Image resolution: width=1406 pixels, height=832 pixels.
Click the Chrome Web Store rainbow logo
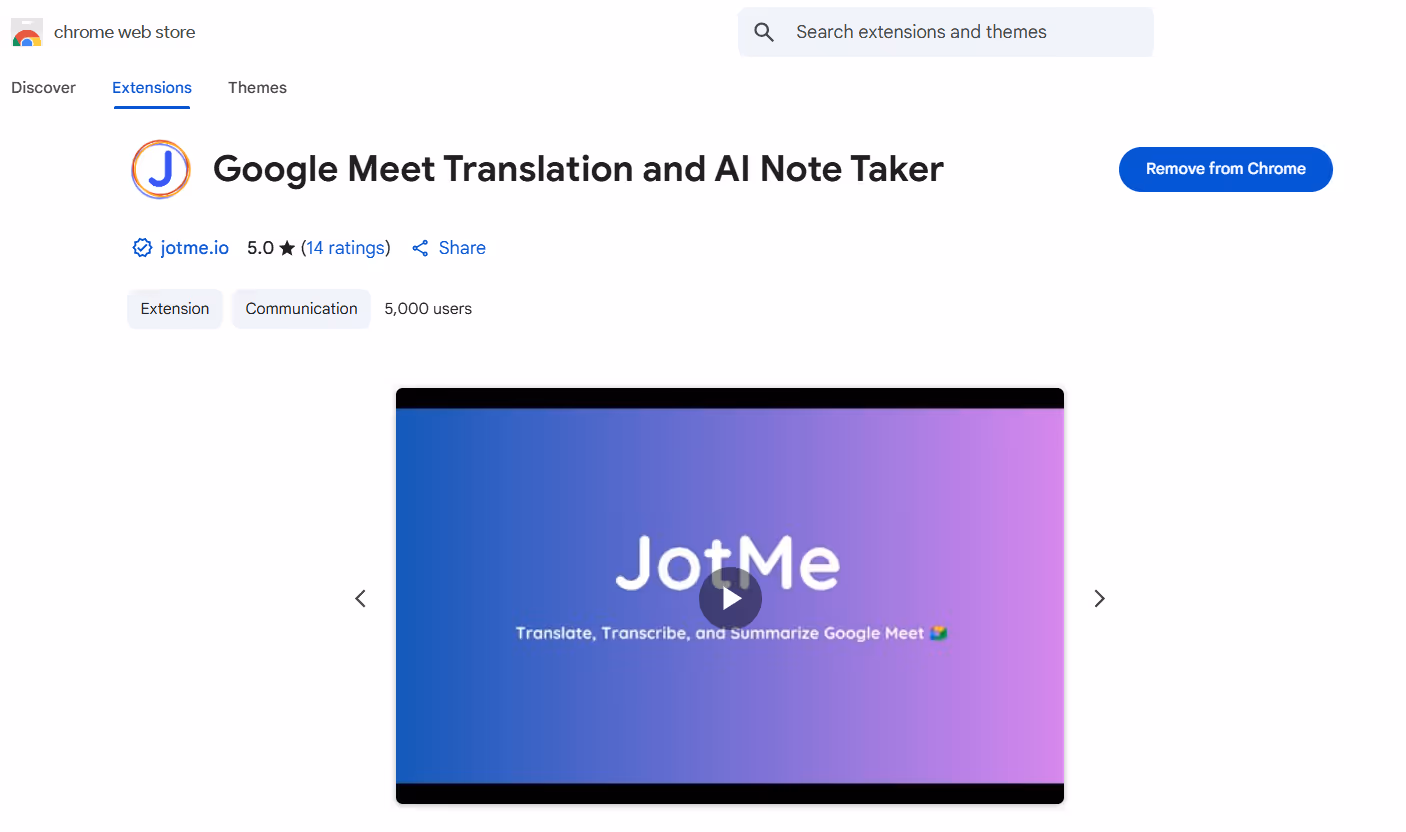coord(27,32)
